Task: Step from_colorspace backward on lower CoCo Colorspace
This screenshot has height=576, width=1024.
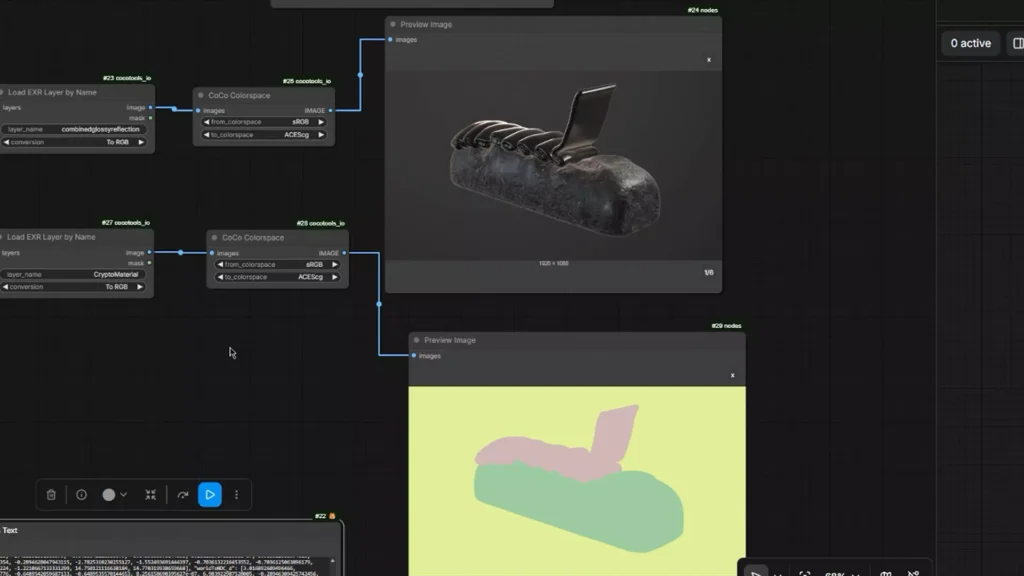Action: (x=220, y=264)
